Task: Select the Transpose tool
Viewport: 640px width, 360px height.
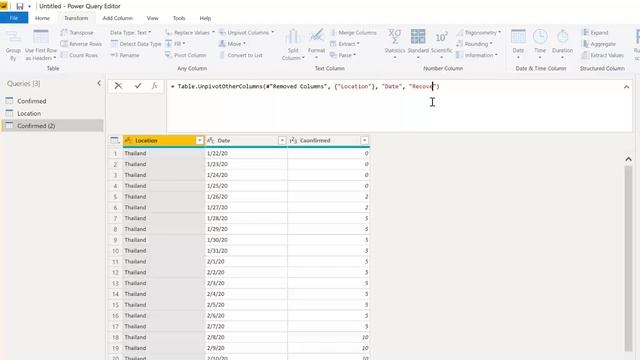Action: click(x=77, y=32)
